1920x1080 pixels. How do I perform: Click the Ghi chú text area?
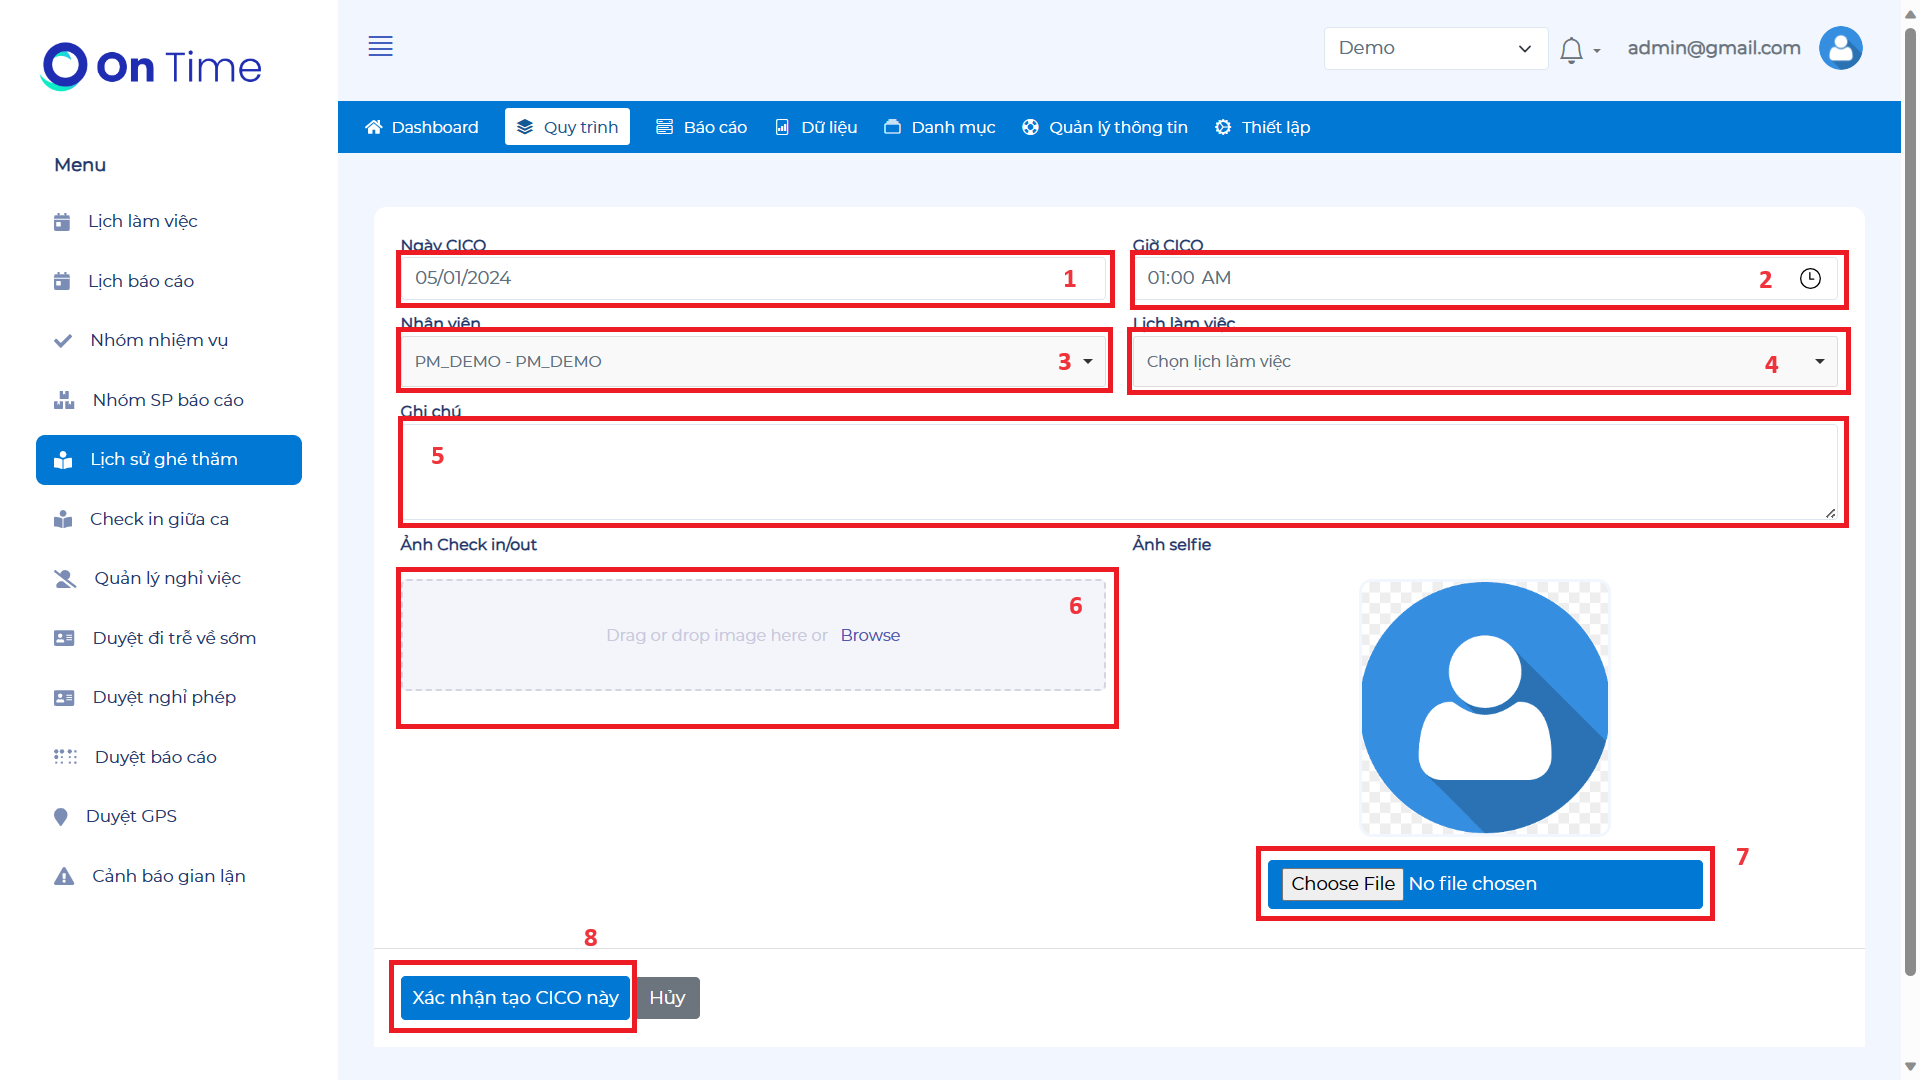coord(1120,472)
